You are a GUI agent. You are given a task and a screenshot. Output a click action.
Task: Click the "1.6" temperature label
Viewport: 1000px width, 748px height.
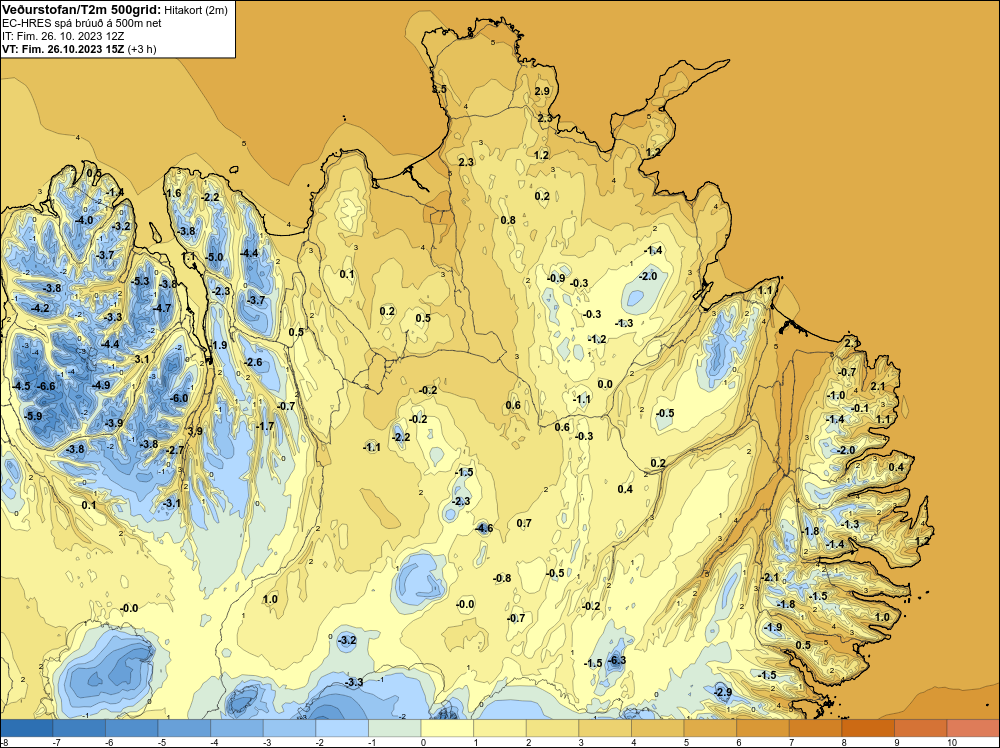[x=173, y=193]
